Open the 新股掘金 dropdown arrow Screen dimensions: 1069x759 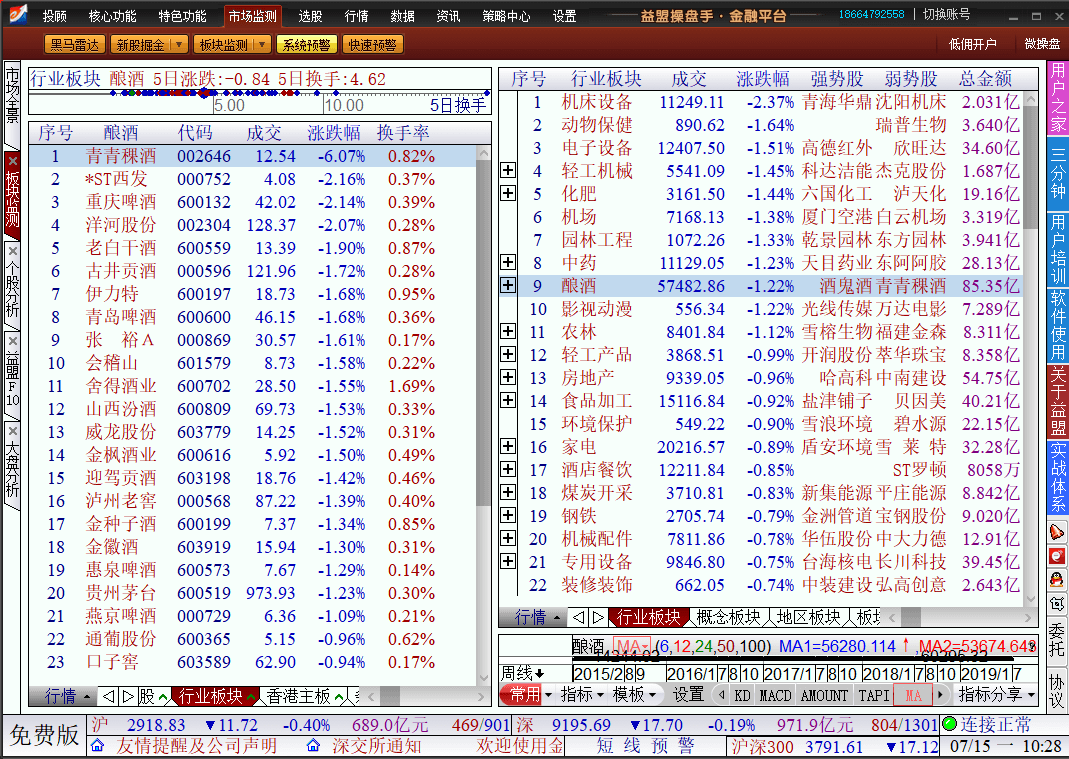click(179, 45)
